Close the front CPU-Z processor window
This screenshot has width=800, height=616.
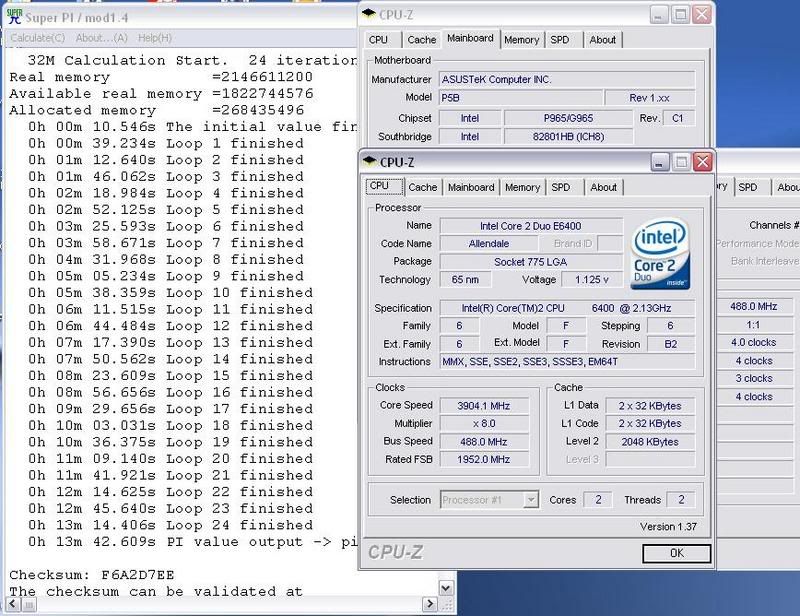click(703, 162)
